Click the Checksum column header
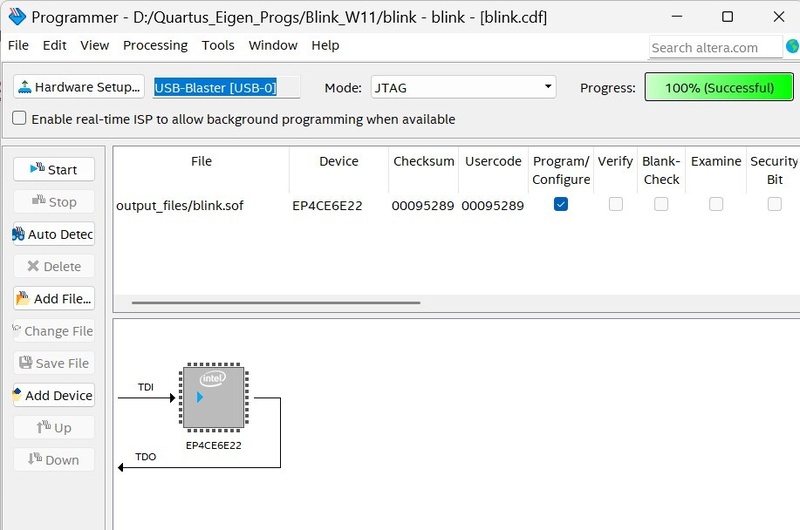 423,170
